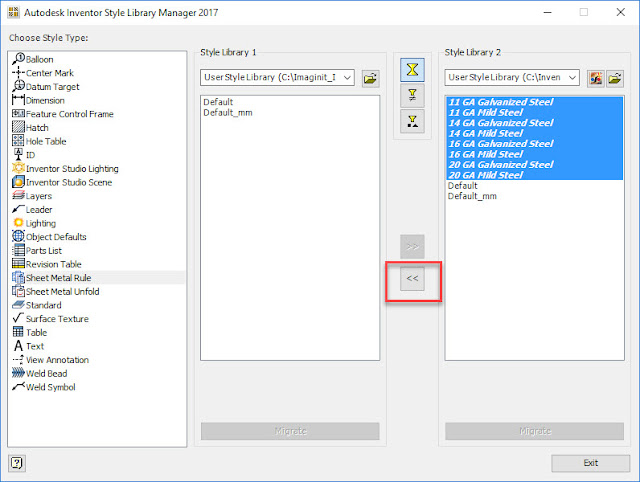The width and height of the screenshot is (640, 482).
Task: Select the Object Defaults style type
Action: (49, 237)
